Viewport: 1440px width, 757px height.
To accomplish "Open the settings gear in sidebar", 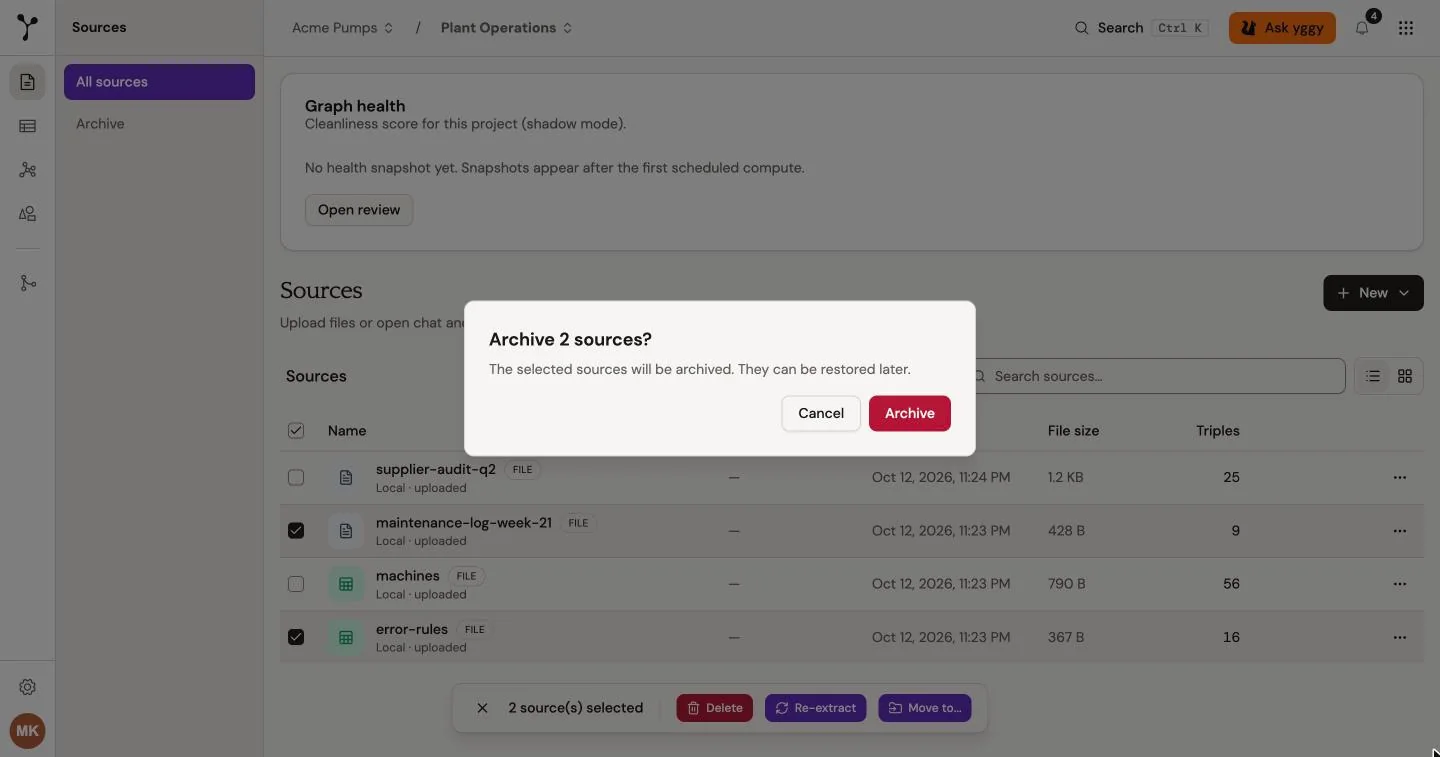I will (x=28, y=687).
